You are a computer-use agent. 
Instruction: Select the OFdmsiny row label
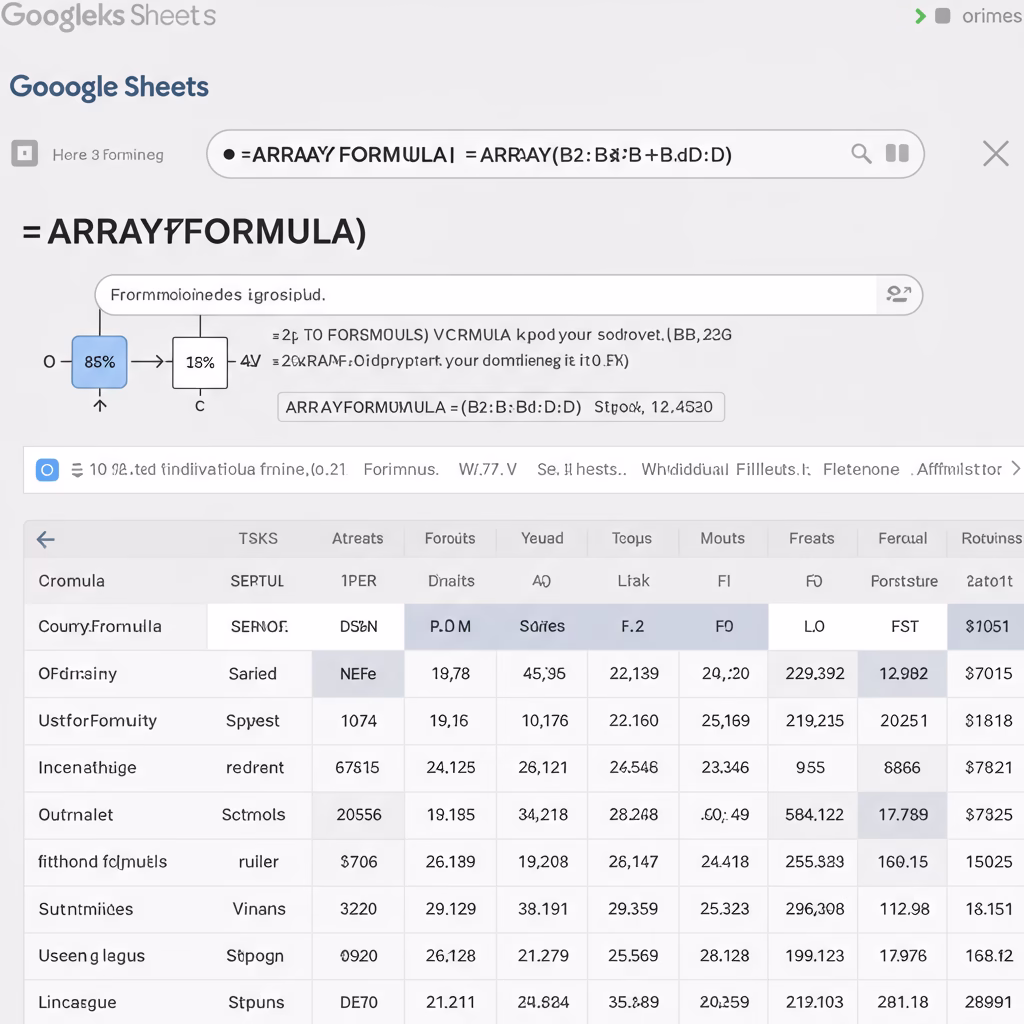coord(77,674)
